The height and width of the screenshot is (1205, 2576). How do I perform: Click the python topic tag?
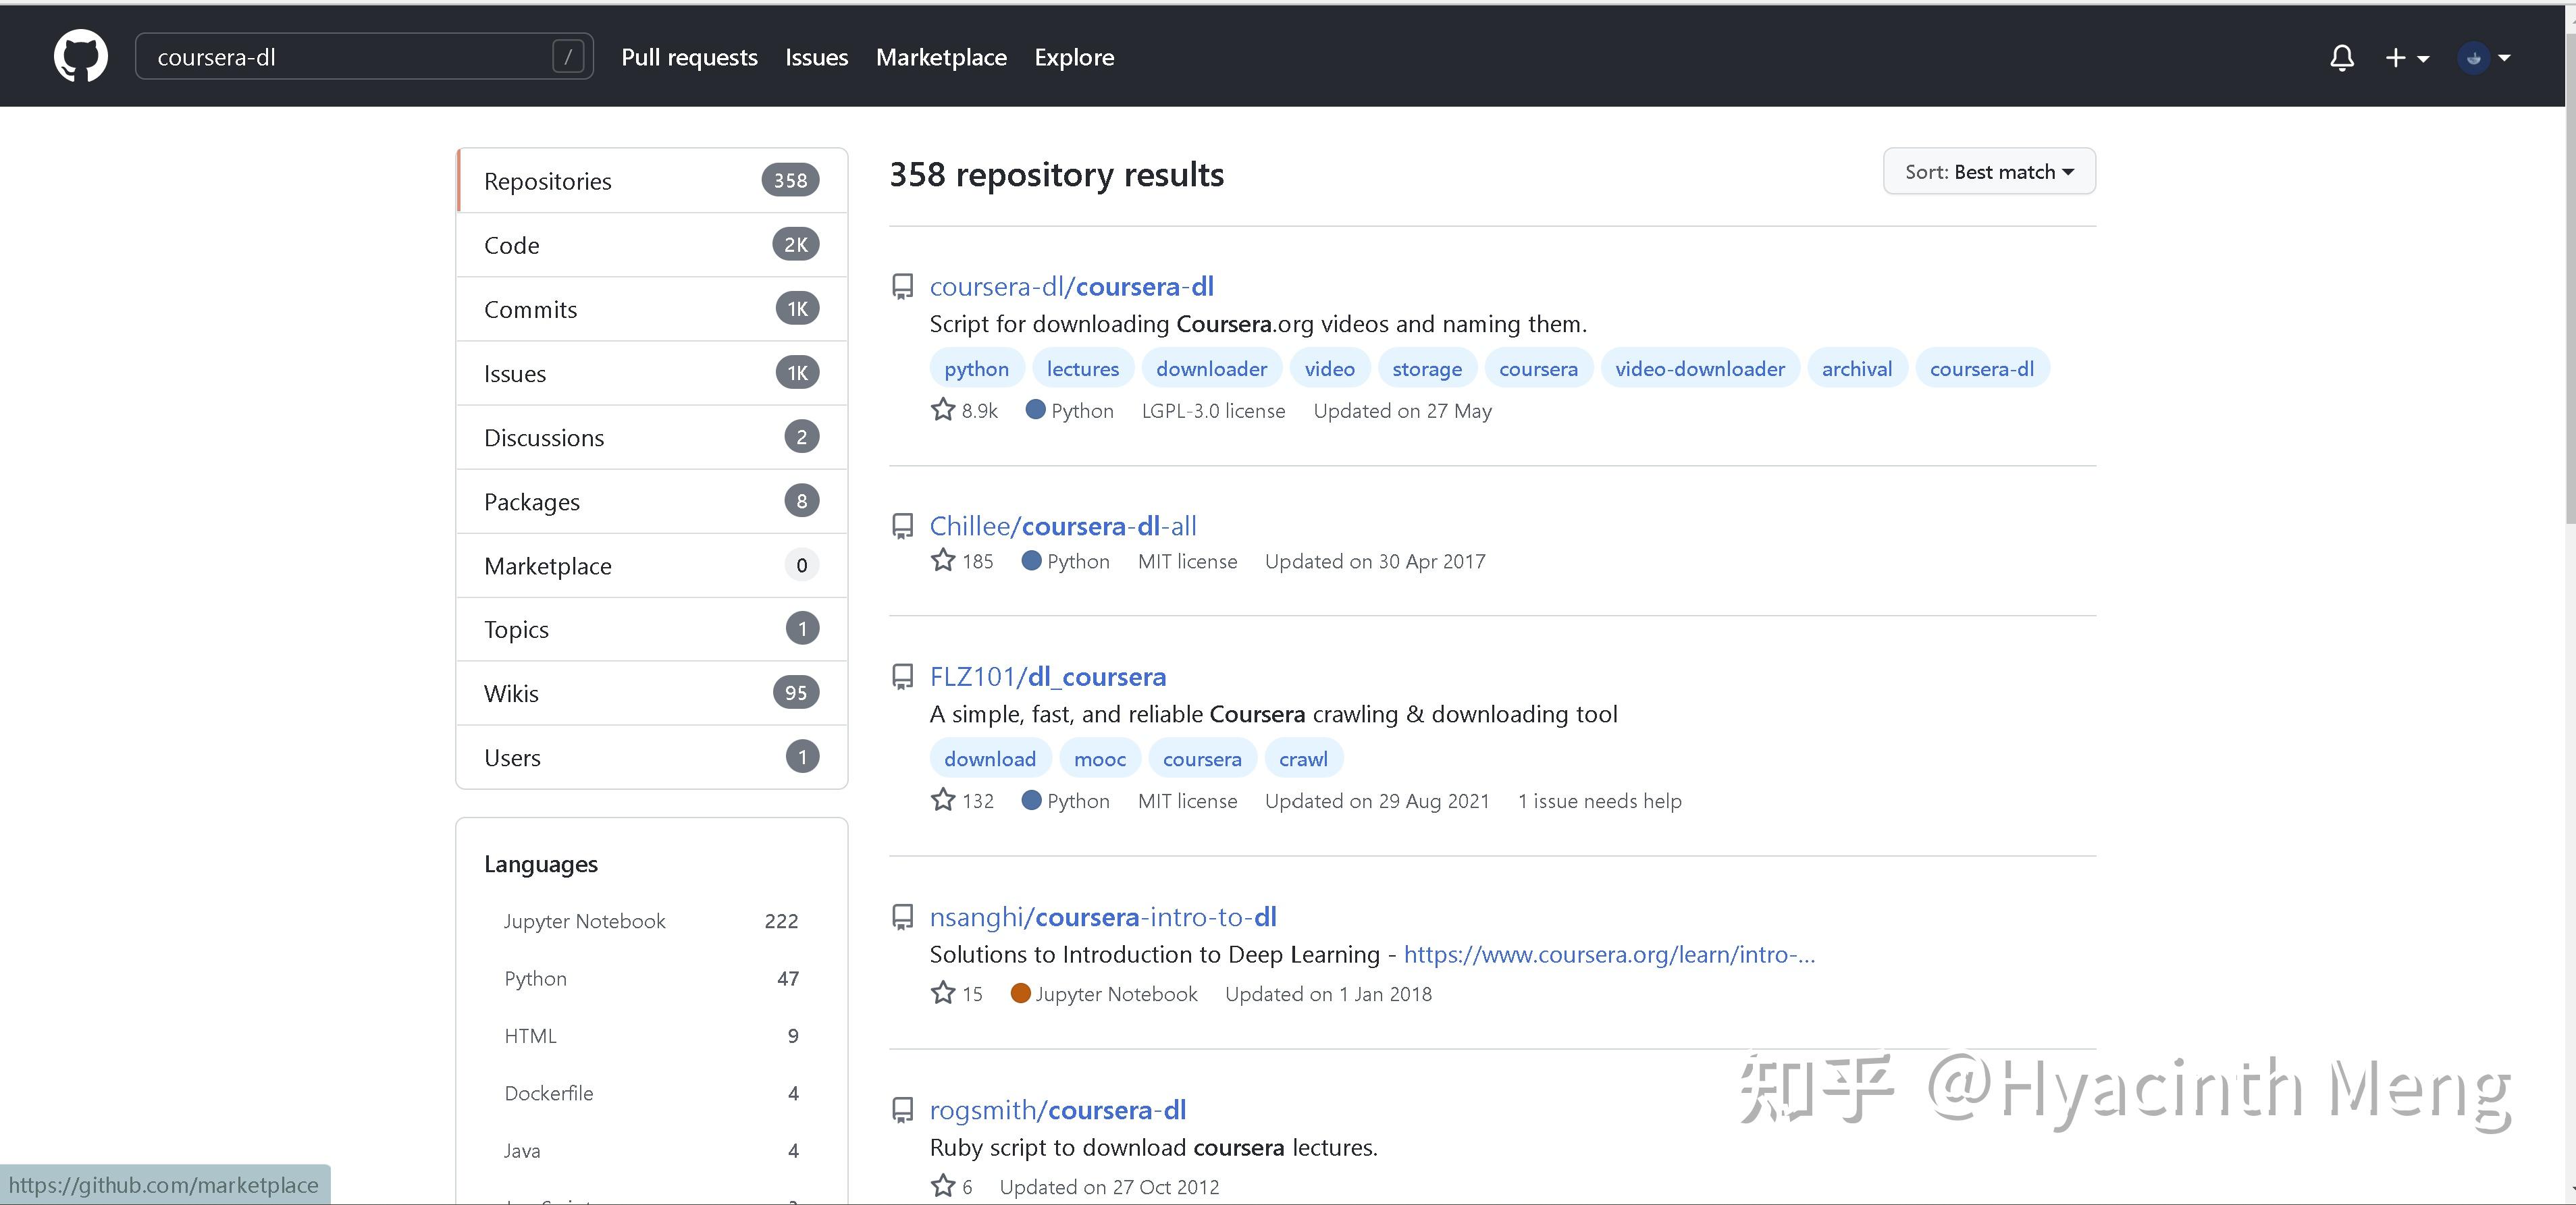click(x=977, y=369)
